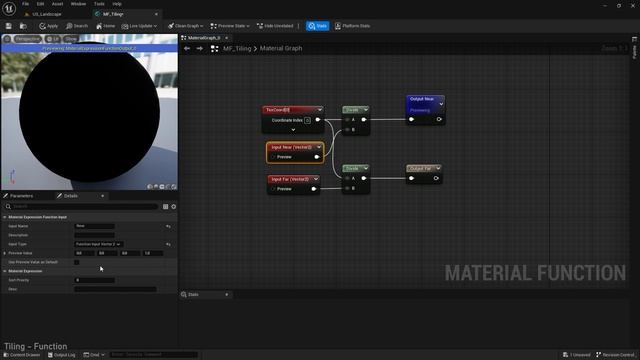Close the MaterialGraph_0 tab
The image size is (640, 360).
point(227,38)
